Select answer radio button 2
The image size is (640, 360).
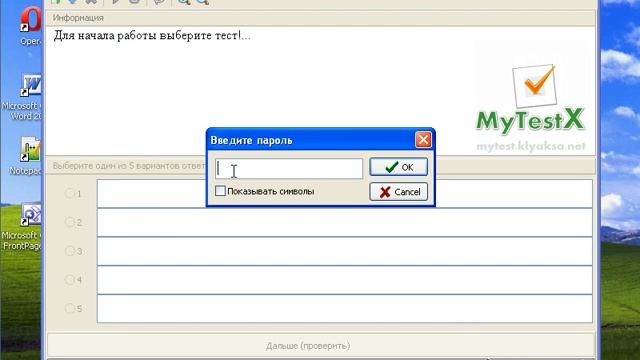(x=70, y=222)
